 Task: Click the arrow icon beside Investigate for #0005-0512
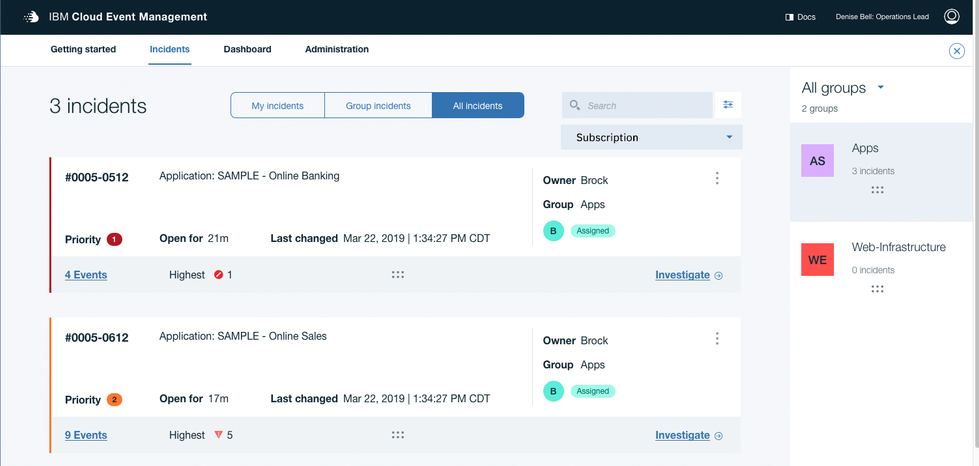(x=719, y=275)
